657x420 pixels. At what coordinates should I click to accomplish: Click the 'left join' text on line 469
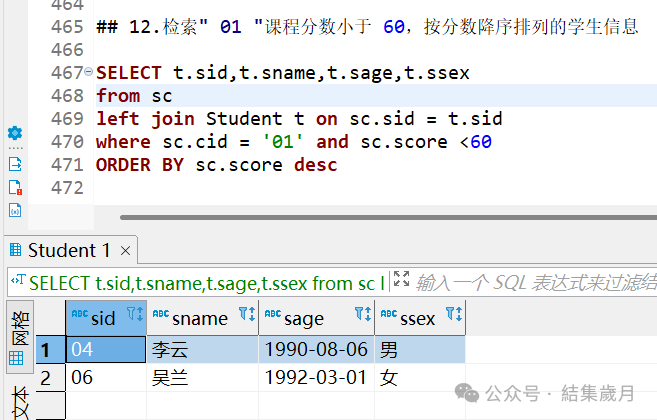pyautogui.click(x=145, y=119)
